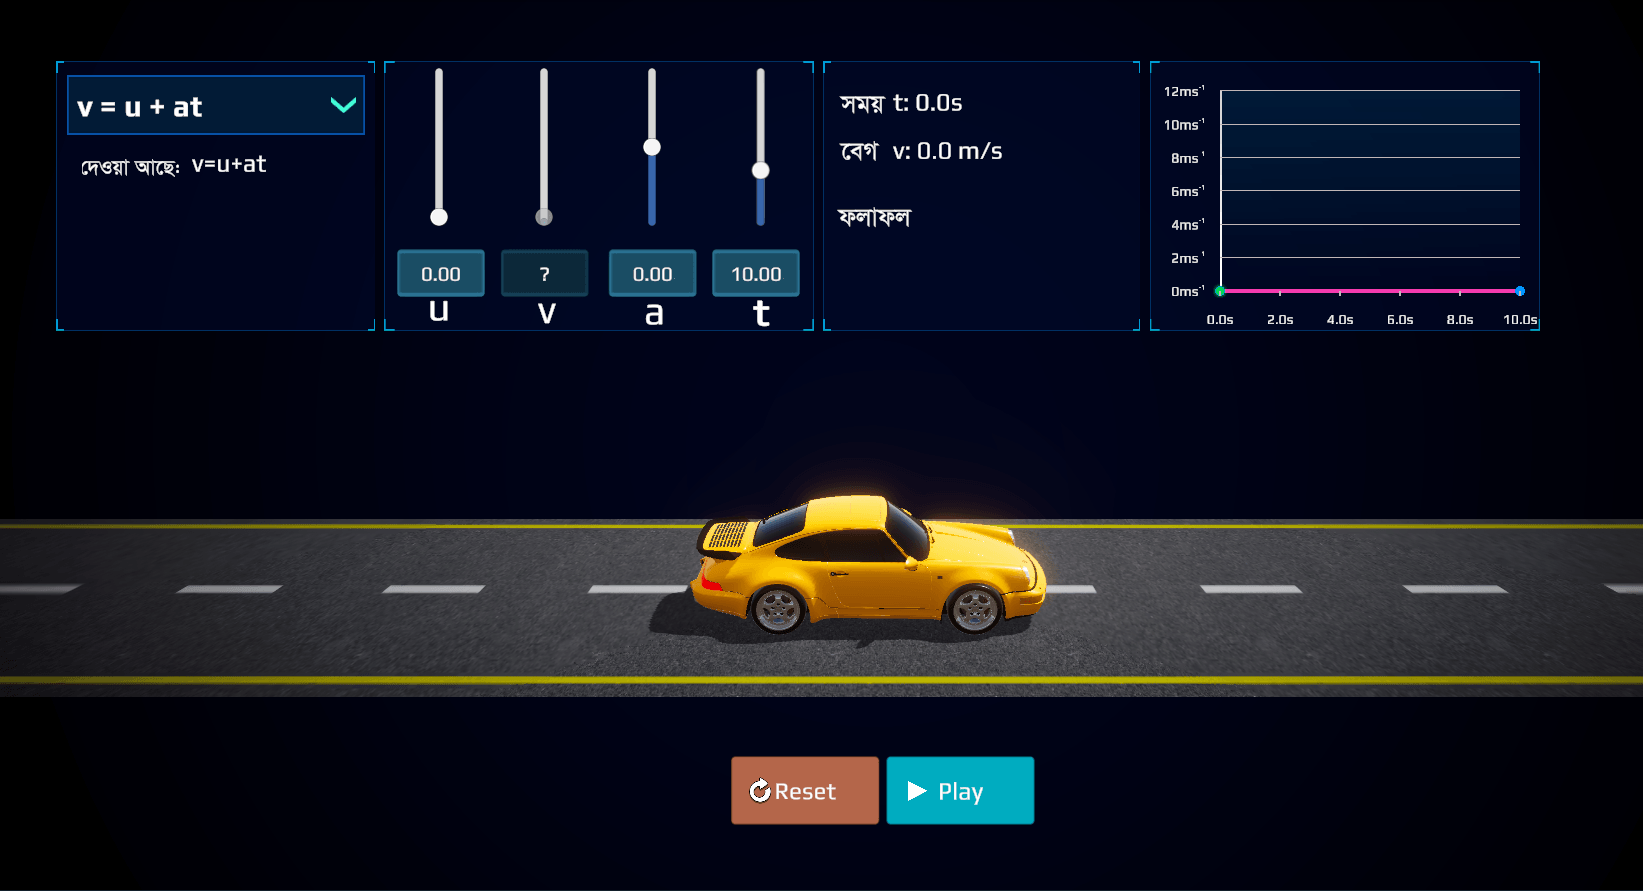Click the 'দেওয়া আছে: v=u+at' given text
1643x891 pixels.
pyautogui.click(x=174, y=165)
